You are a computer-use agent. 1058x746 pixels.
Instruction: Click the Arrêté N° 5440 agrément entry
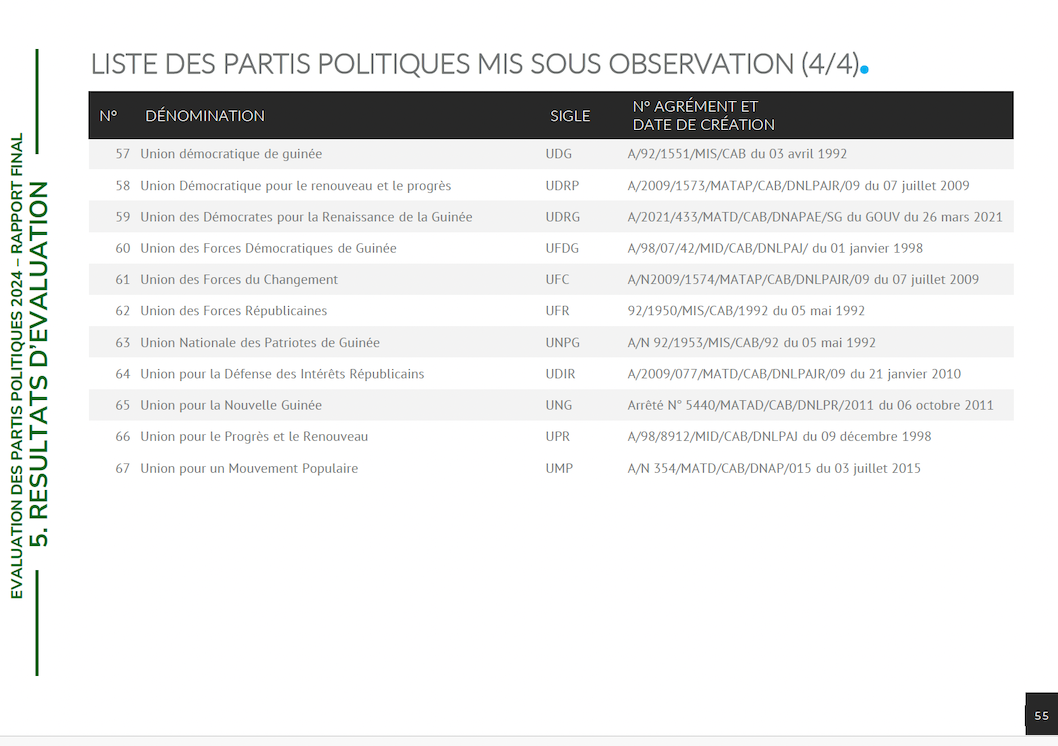click(x=810, y=405)
